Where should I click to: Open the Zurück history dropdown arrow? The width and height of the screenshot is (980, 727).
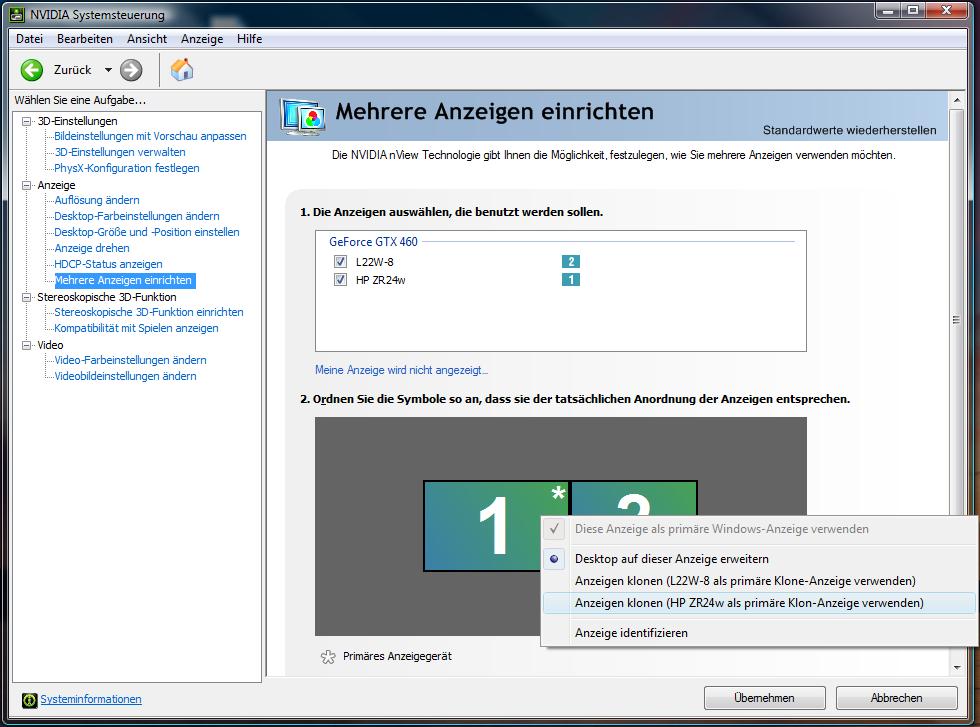click(108, 70)
